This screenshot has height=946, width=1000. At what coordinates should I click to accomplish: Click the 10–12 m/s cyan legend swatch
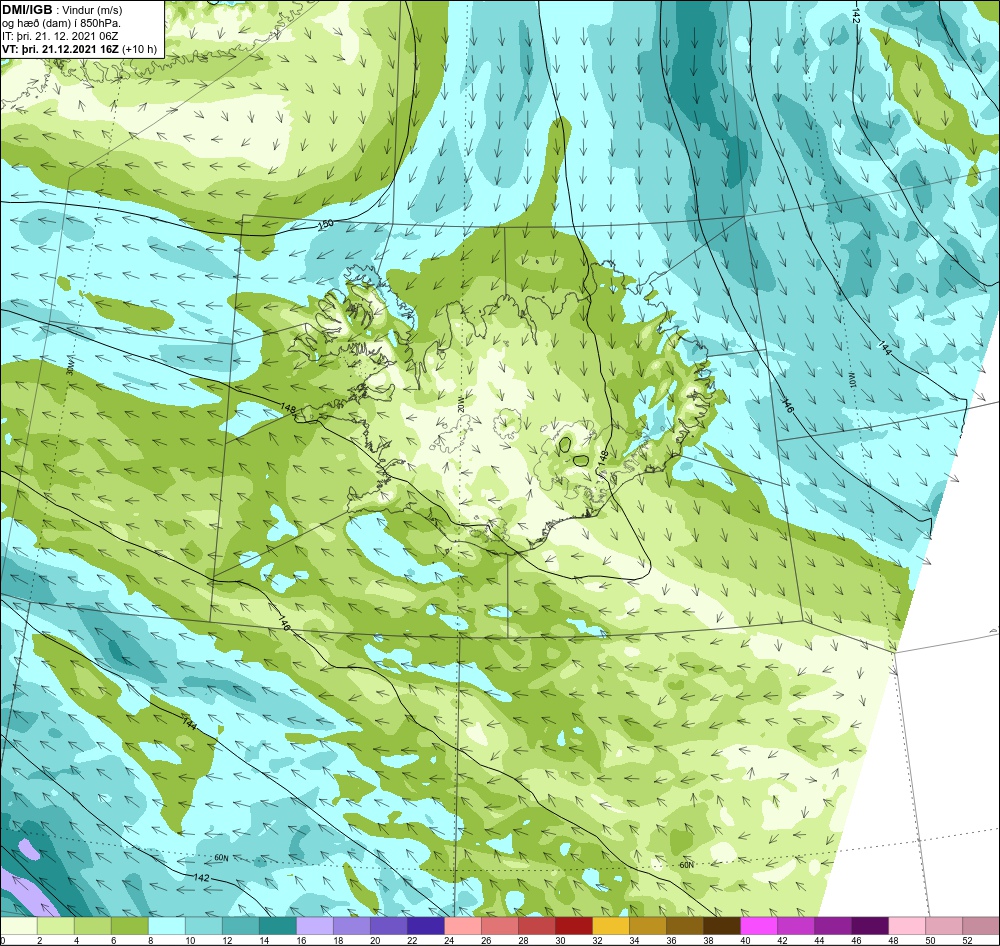[x=204, y=926]
